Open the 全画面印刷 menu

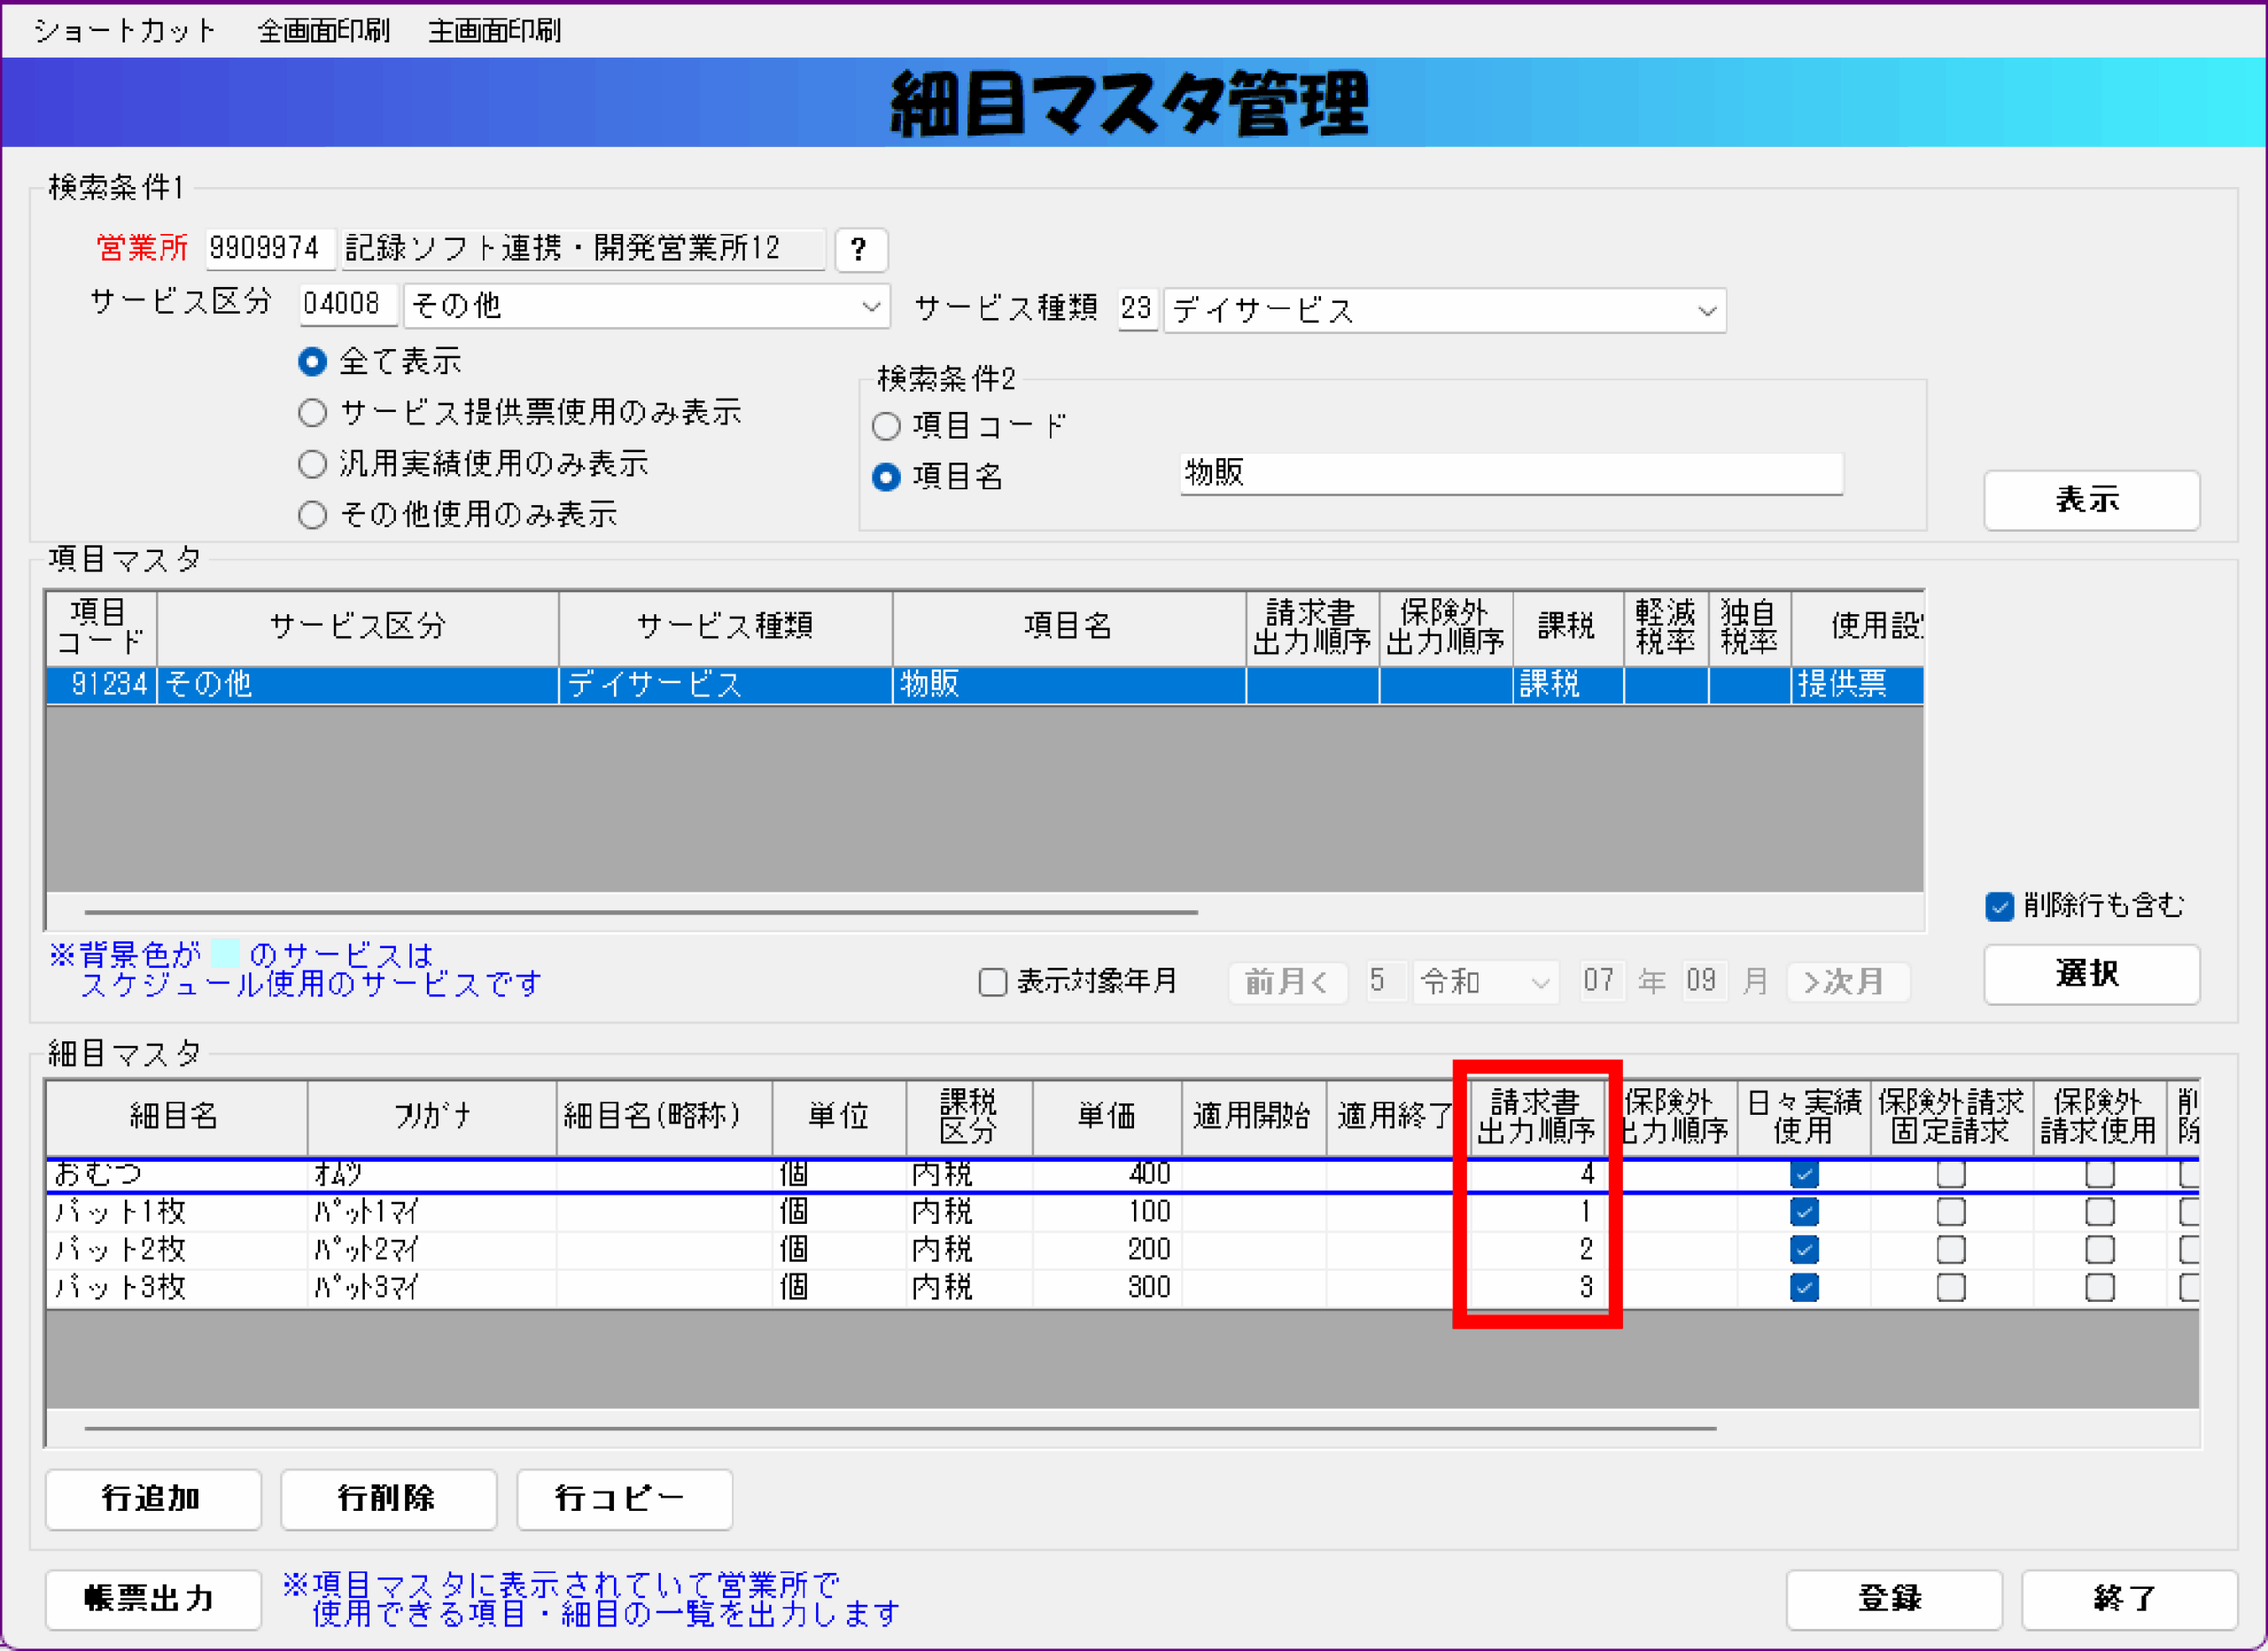pos(323,31)
